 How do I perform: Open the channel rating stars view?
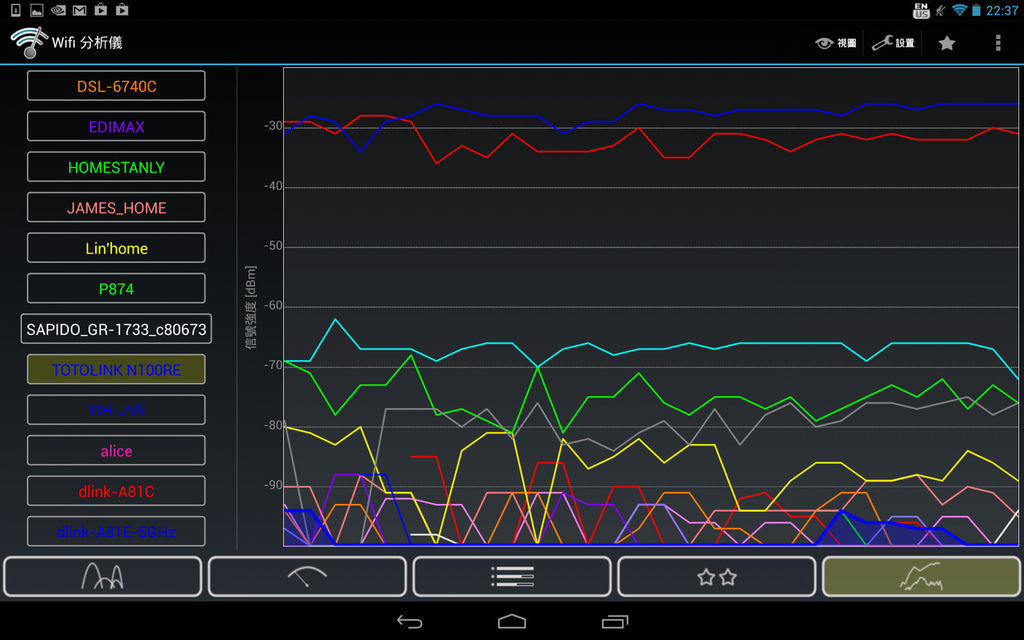pos(716,577)
